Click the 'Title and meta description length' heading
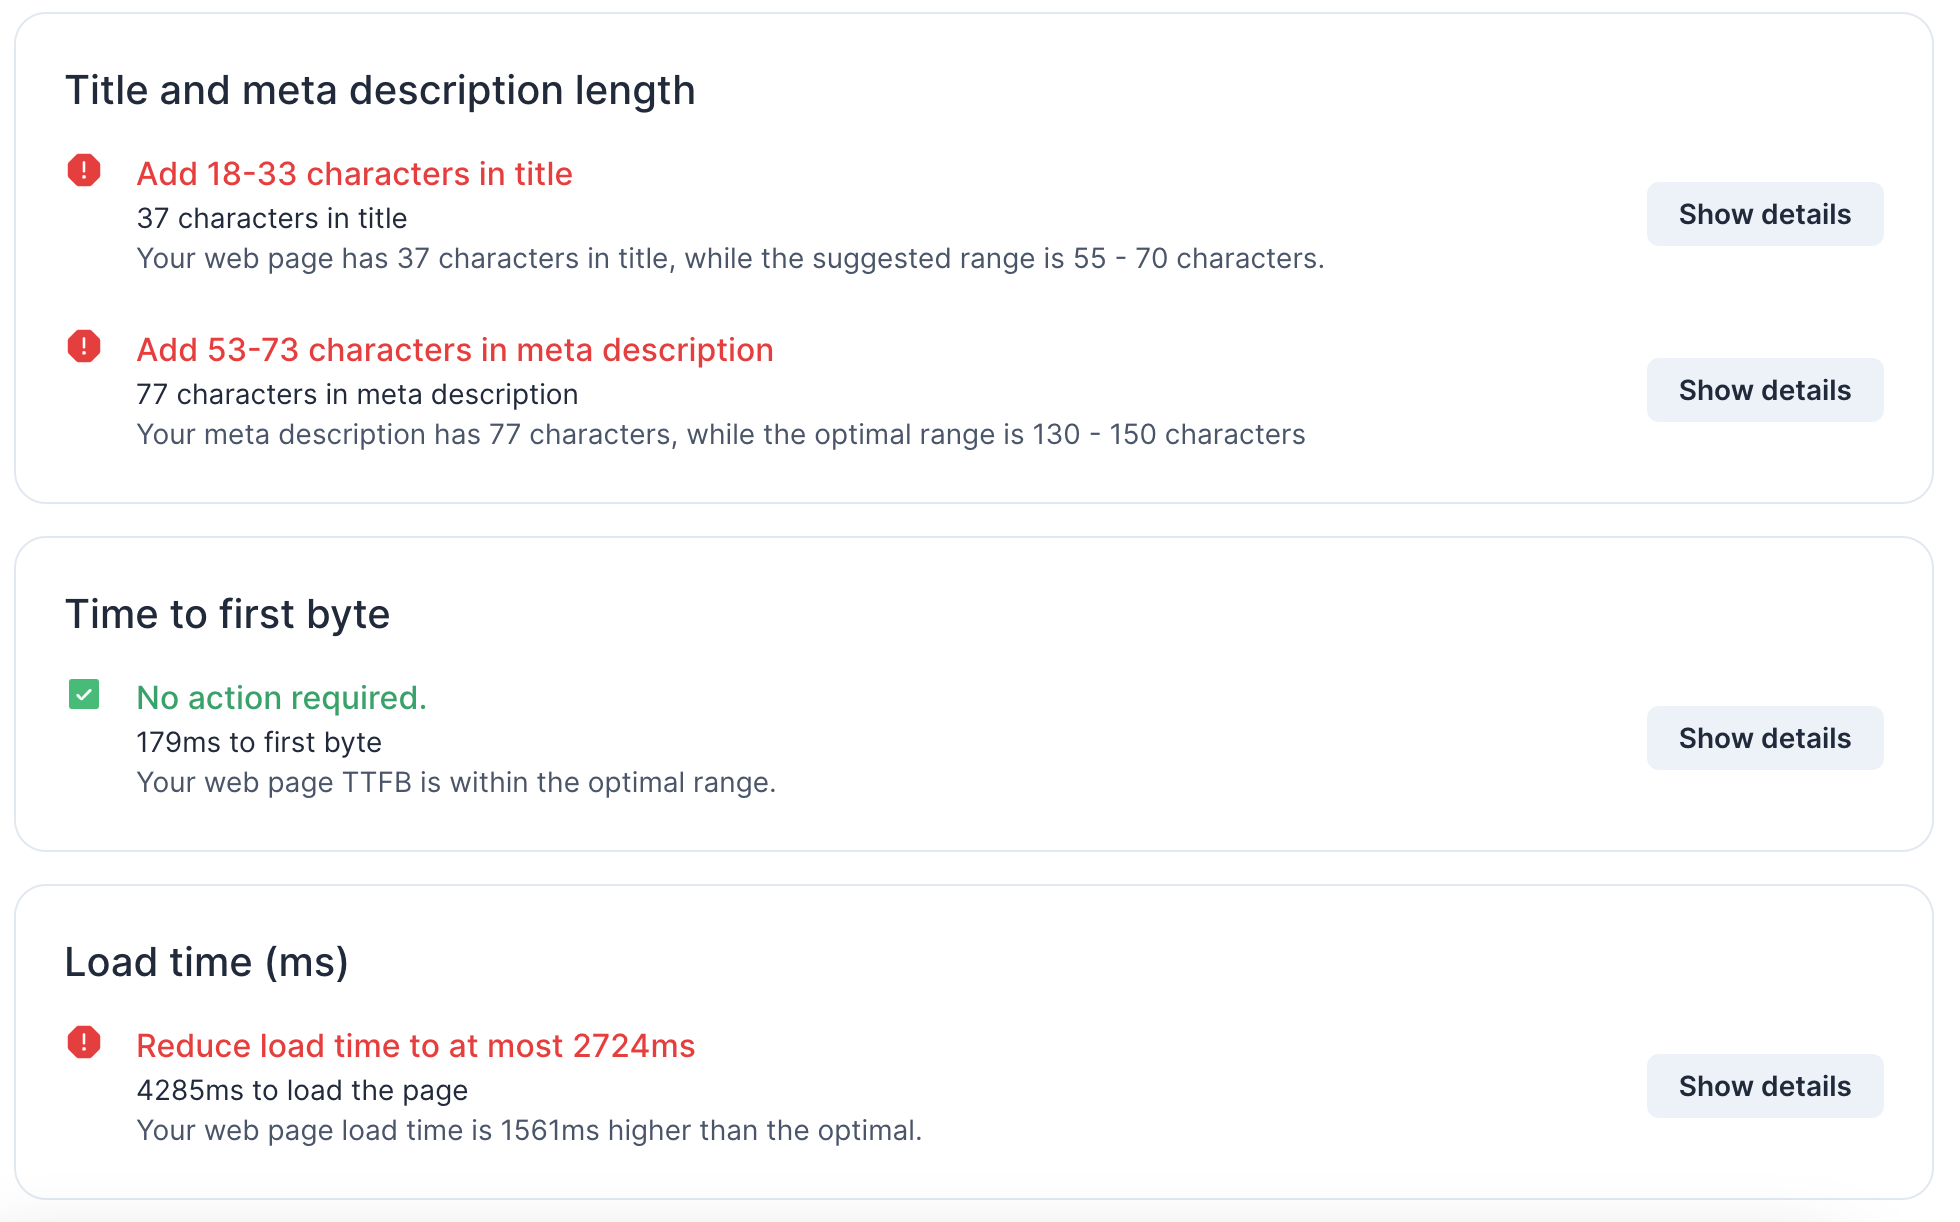This screenshot has width=1960, height=1222. pyautogui.click(x=380, y=90)
